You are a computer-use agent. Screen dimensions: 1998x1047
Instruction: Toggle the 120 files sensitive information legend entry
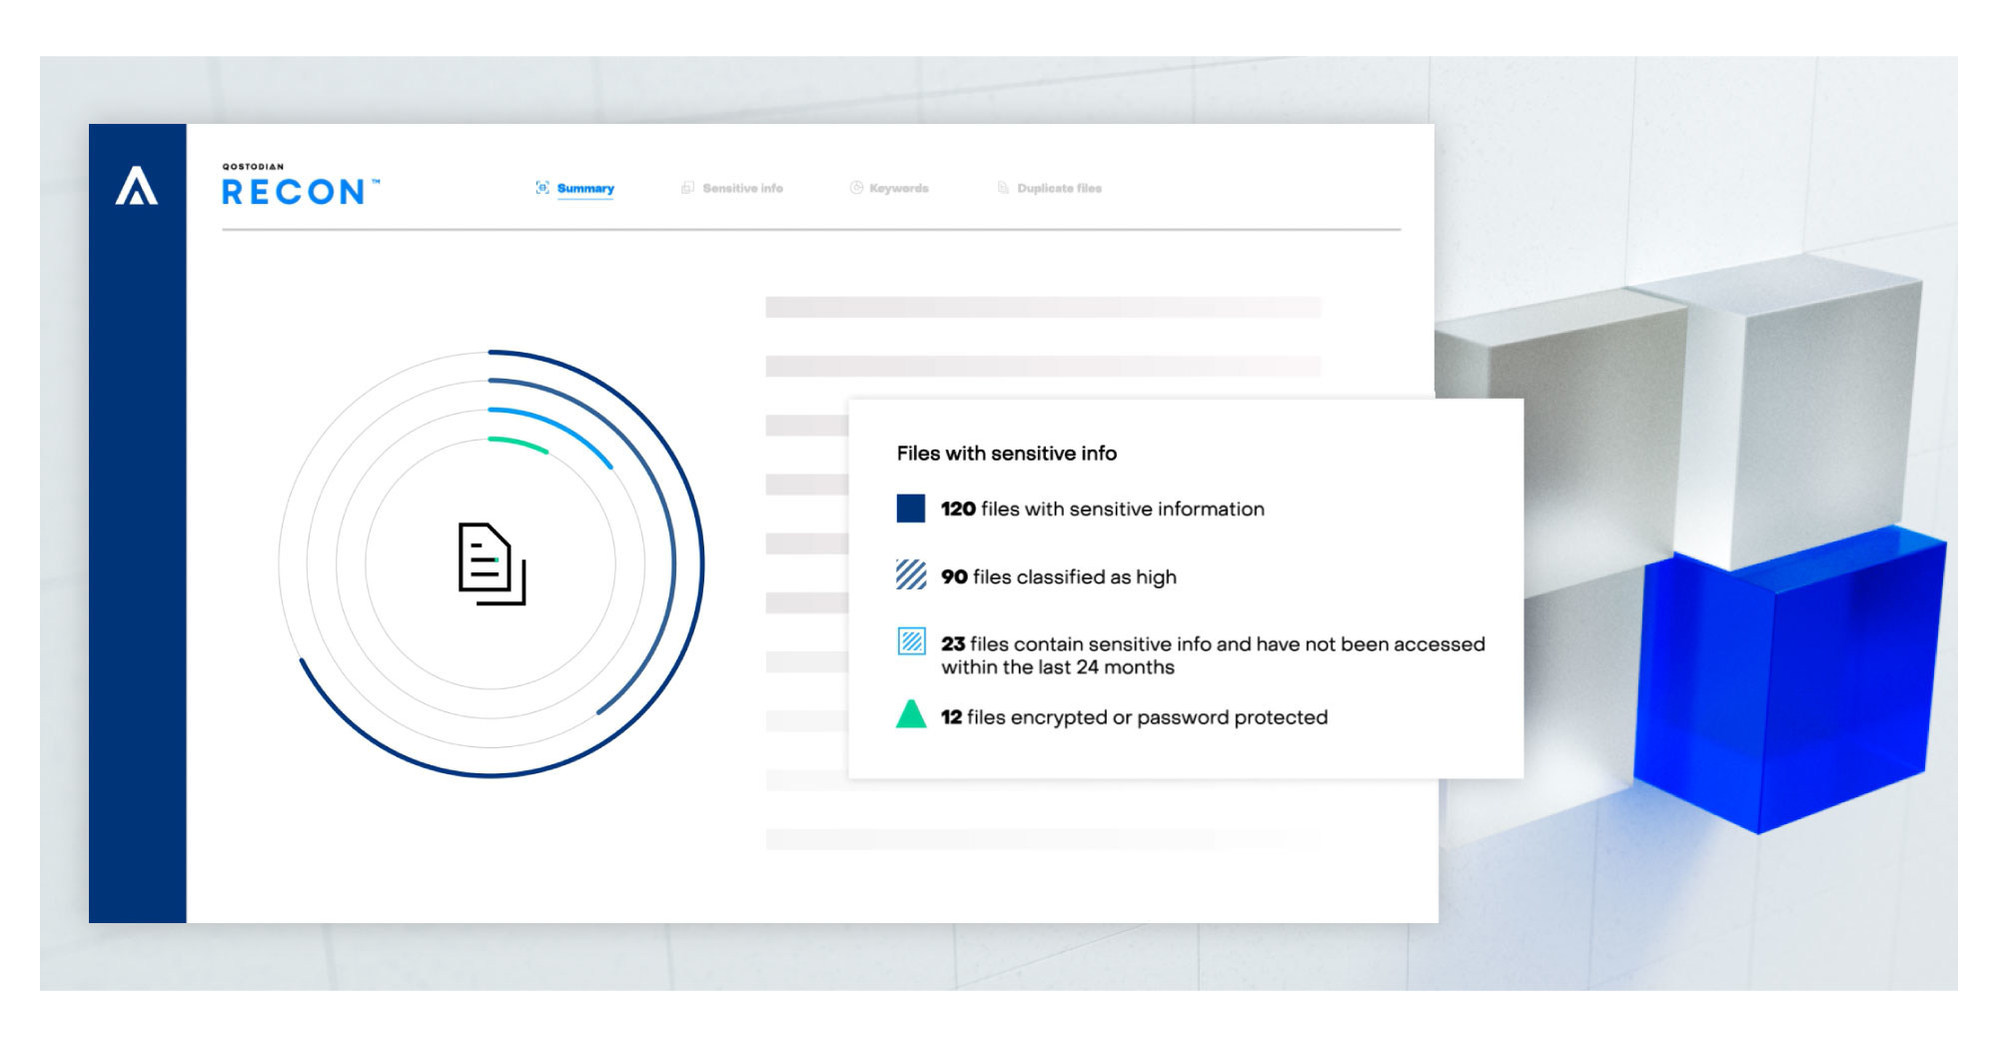(x=1100, y=508)
